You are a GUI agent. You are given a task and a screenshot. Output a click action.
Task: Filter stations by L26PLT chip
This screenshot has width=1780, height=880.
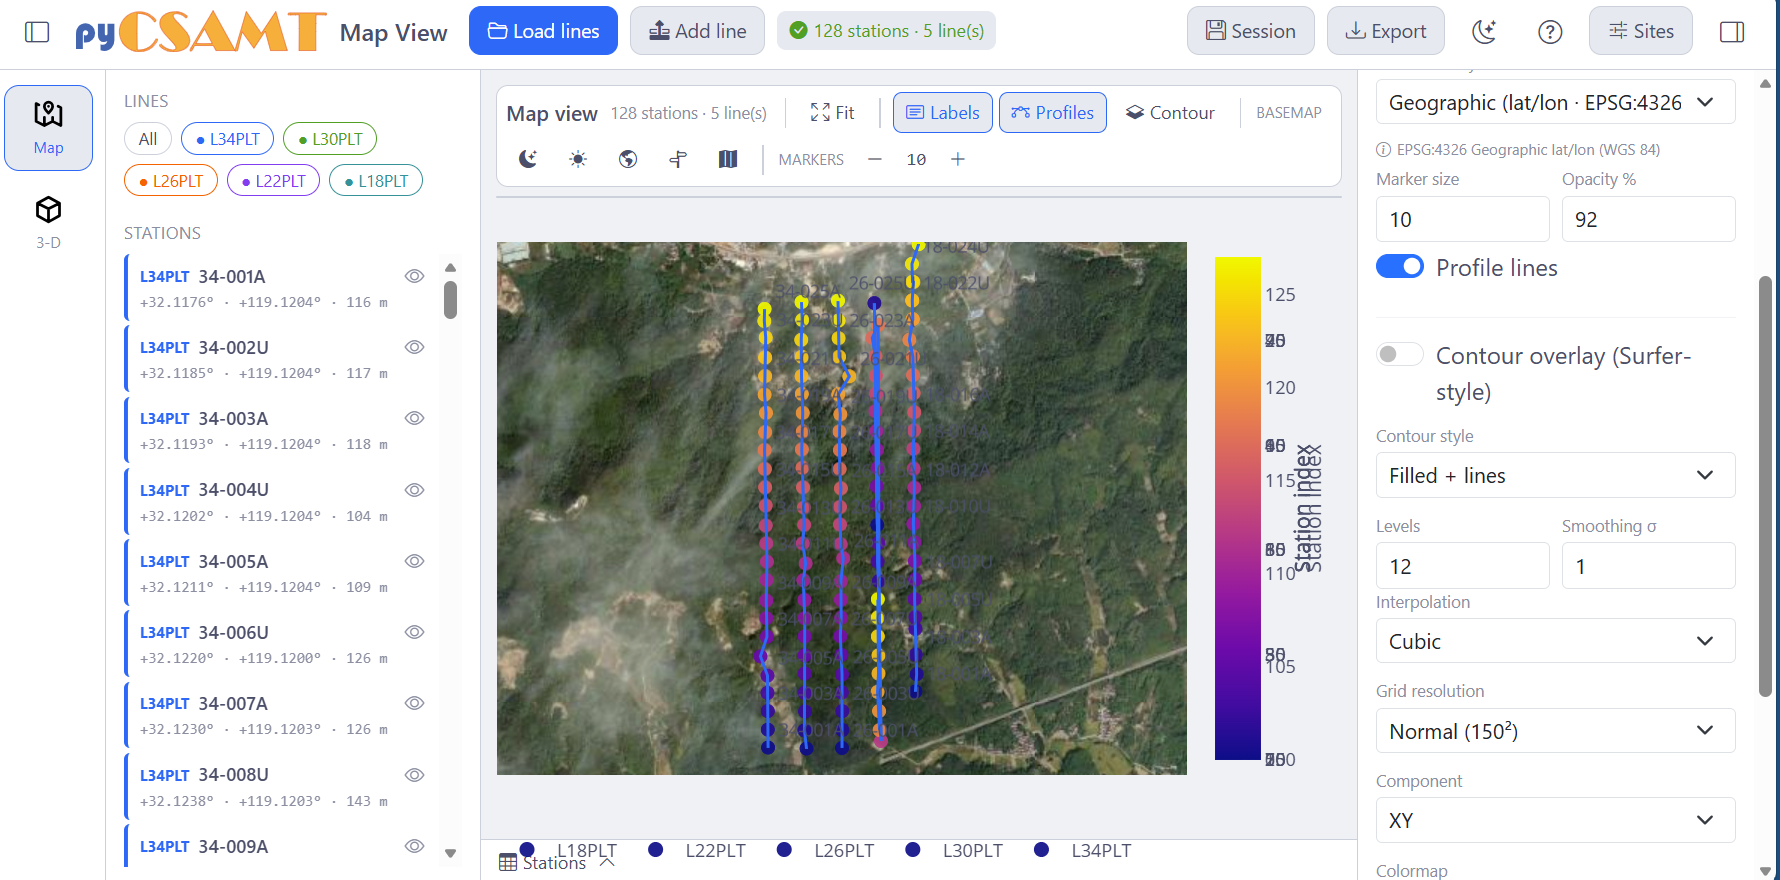[171, 181]
